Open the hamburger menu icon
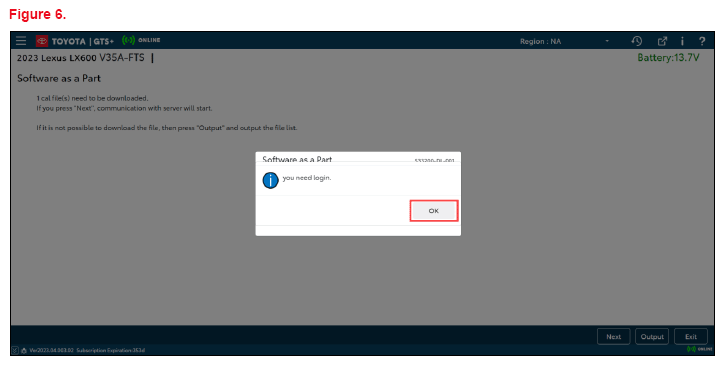The width and height of the screenshot is (724, 365). [21, 41]
